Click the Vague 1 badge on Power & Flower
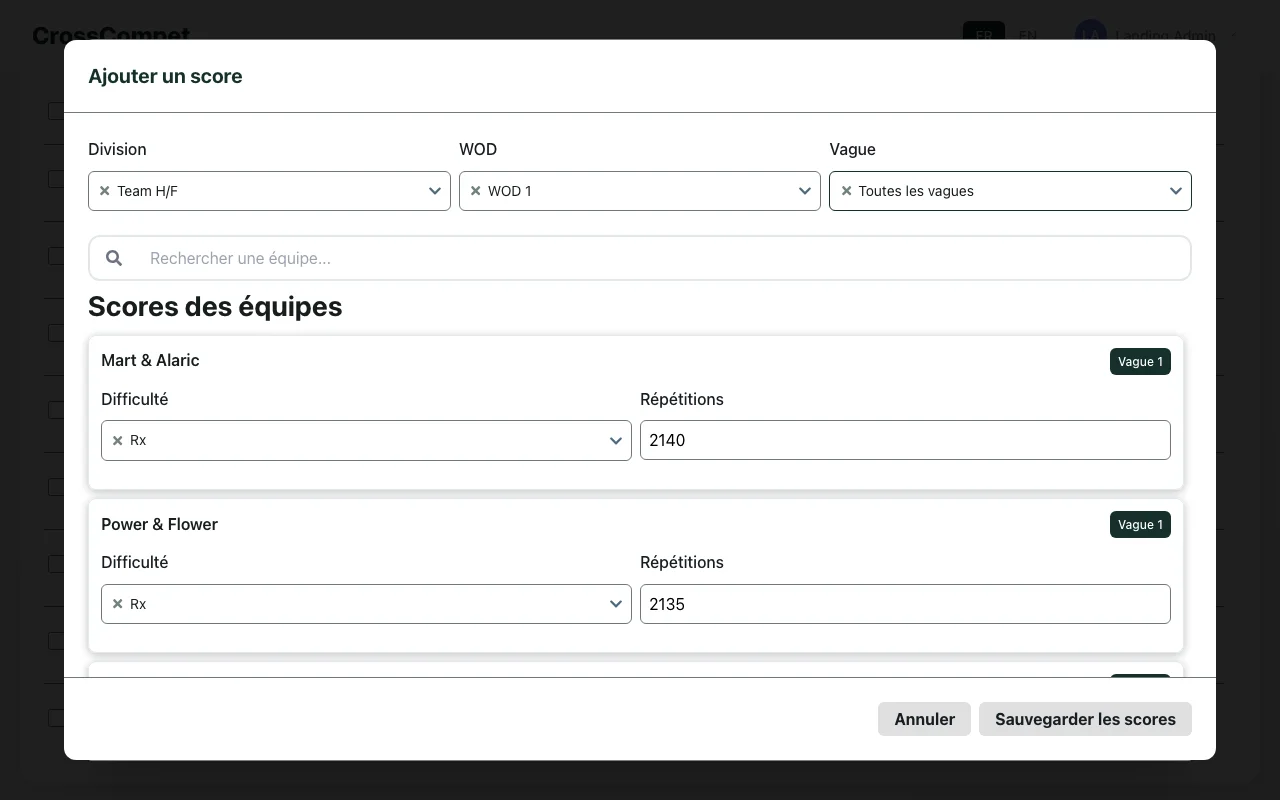The image size is (1280, 800). click(1139, 525)
